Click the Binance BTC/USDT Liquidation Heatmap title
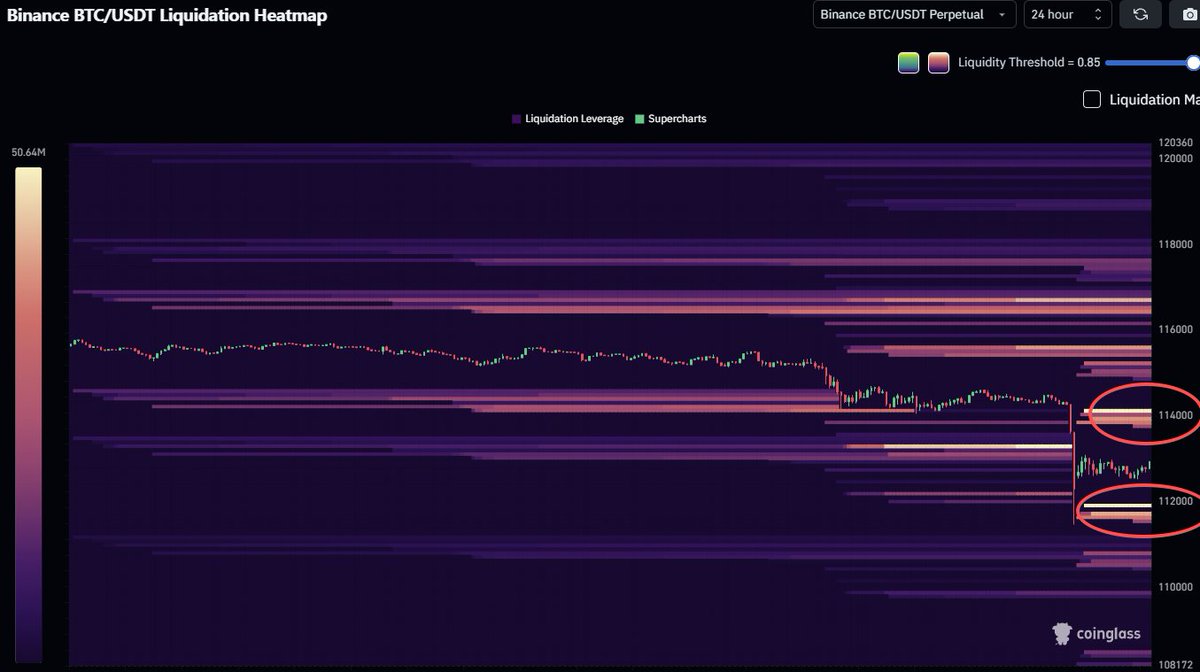This screenshot has width=1200, height=672. pyautogui.click(x=167, y=15)
